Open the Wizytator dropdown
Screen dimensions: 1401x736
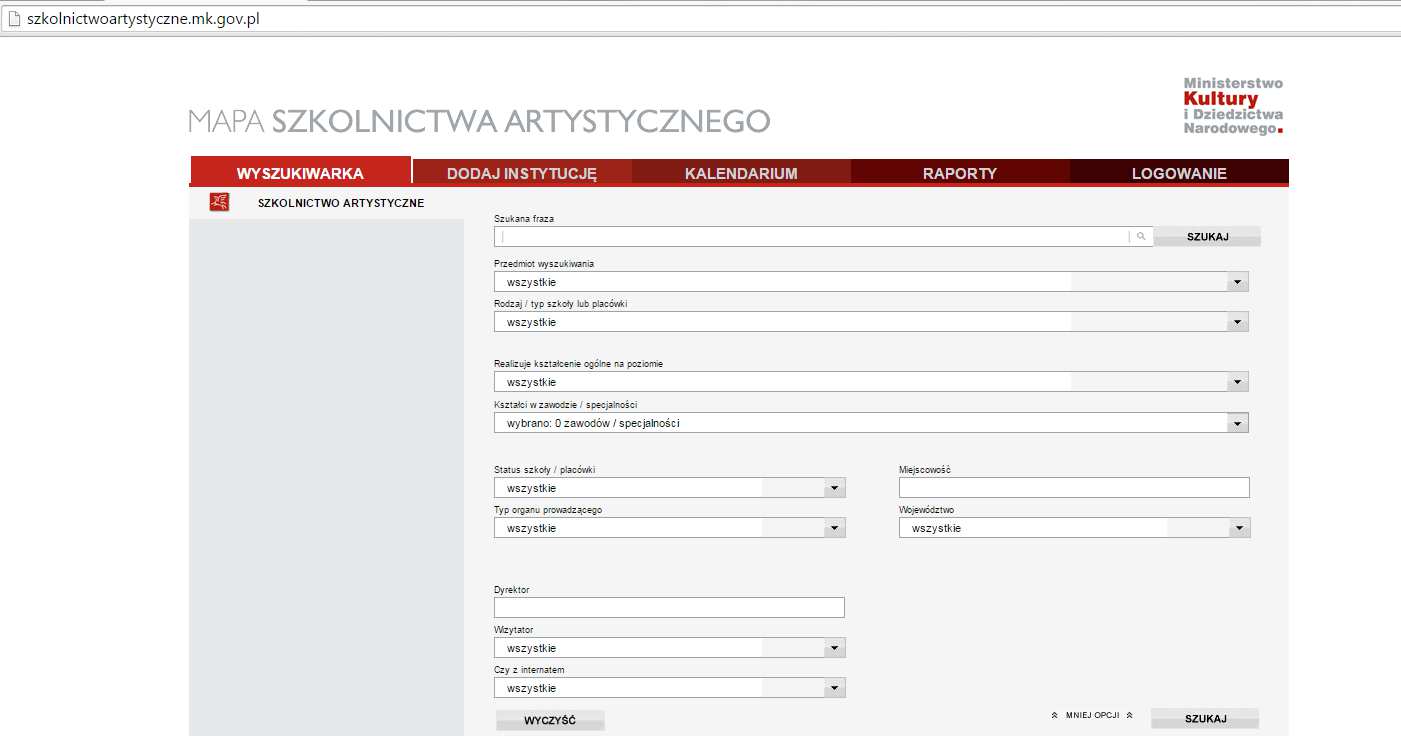pyautogui.click(x=670, y=648)
